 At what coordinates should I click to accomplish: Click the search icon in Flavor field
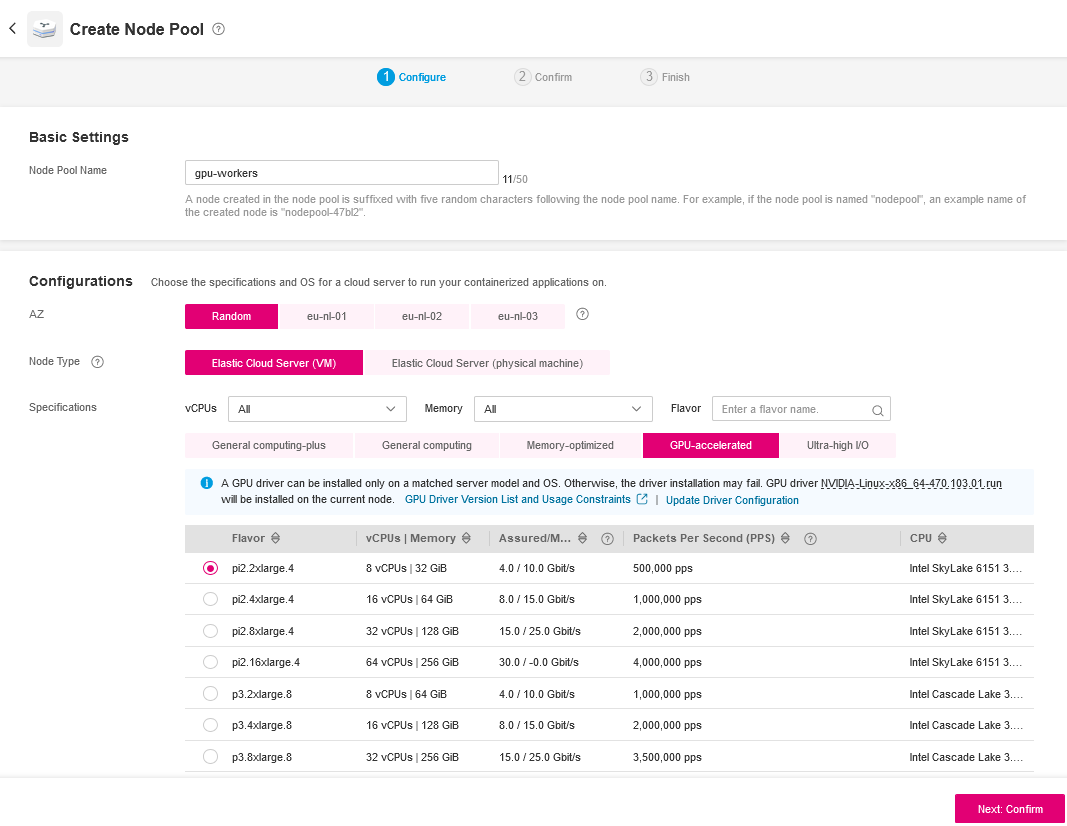877,410
